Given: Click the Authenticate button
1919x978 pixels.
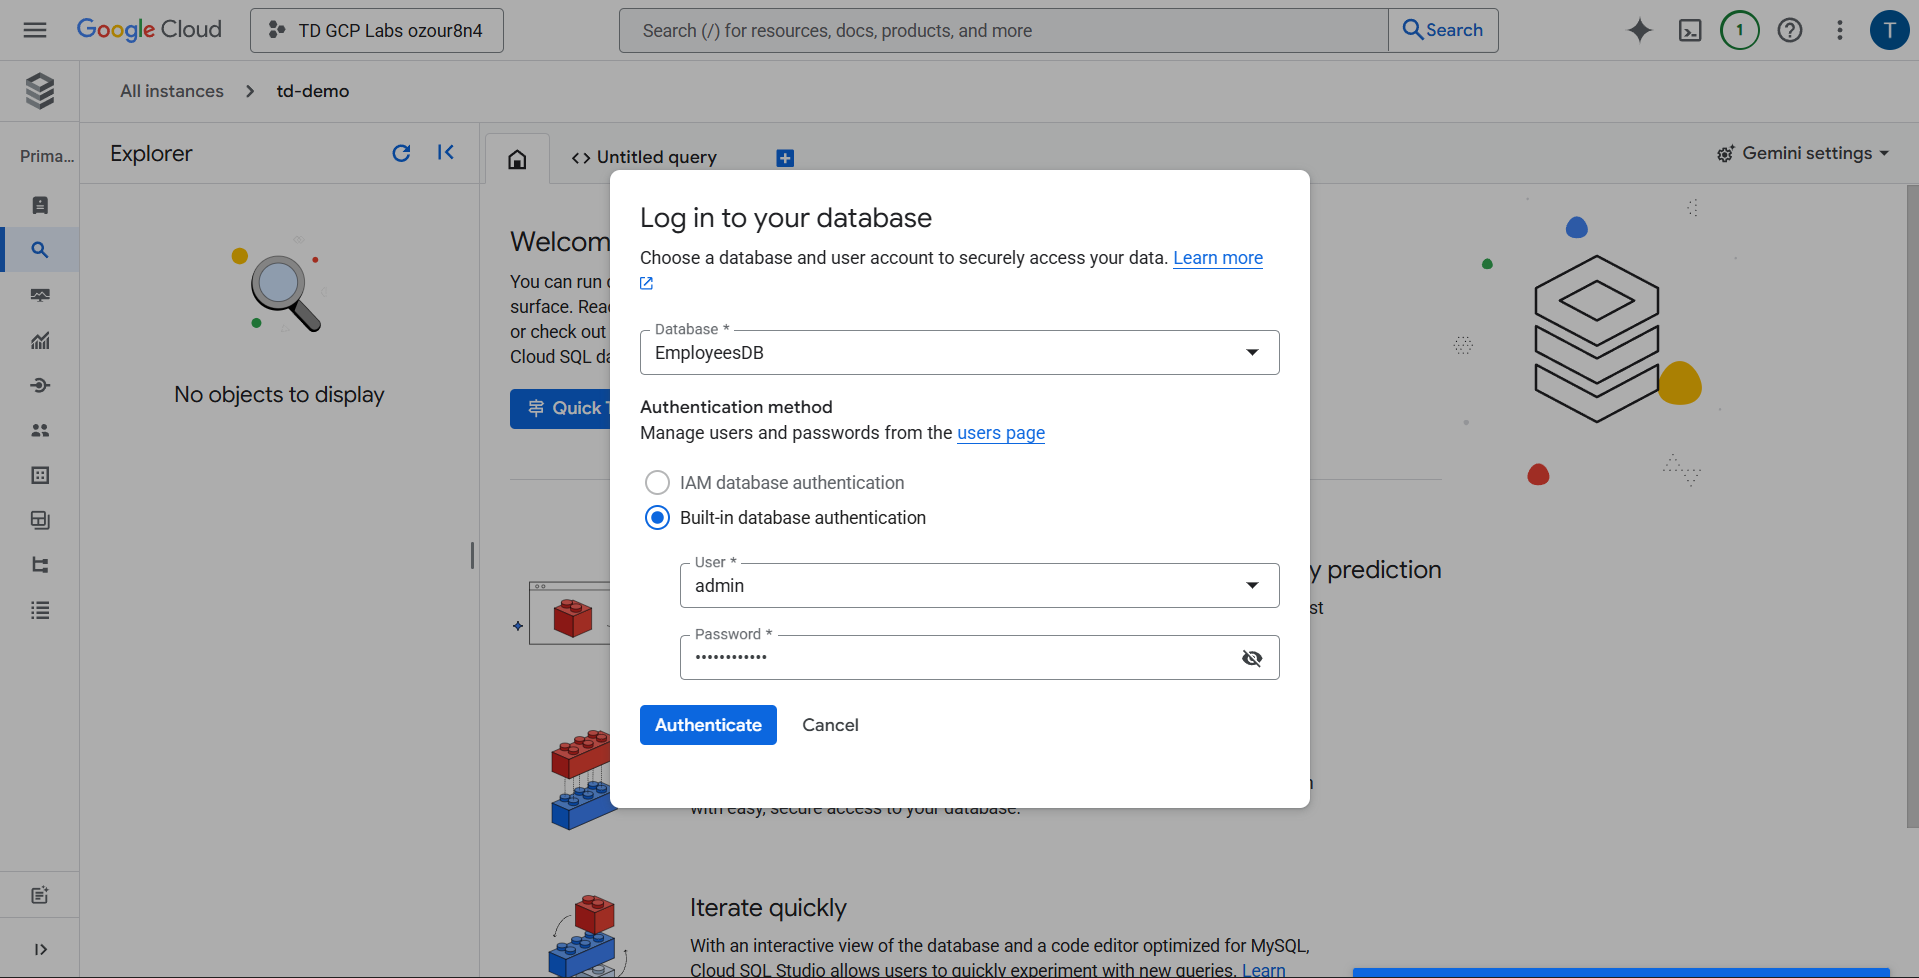Looking at the screenshot, I should coord(708,725).
